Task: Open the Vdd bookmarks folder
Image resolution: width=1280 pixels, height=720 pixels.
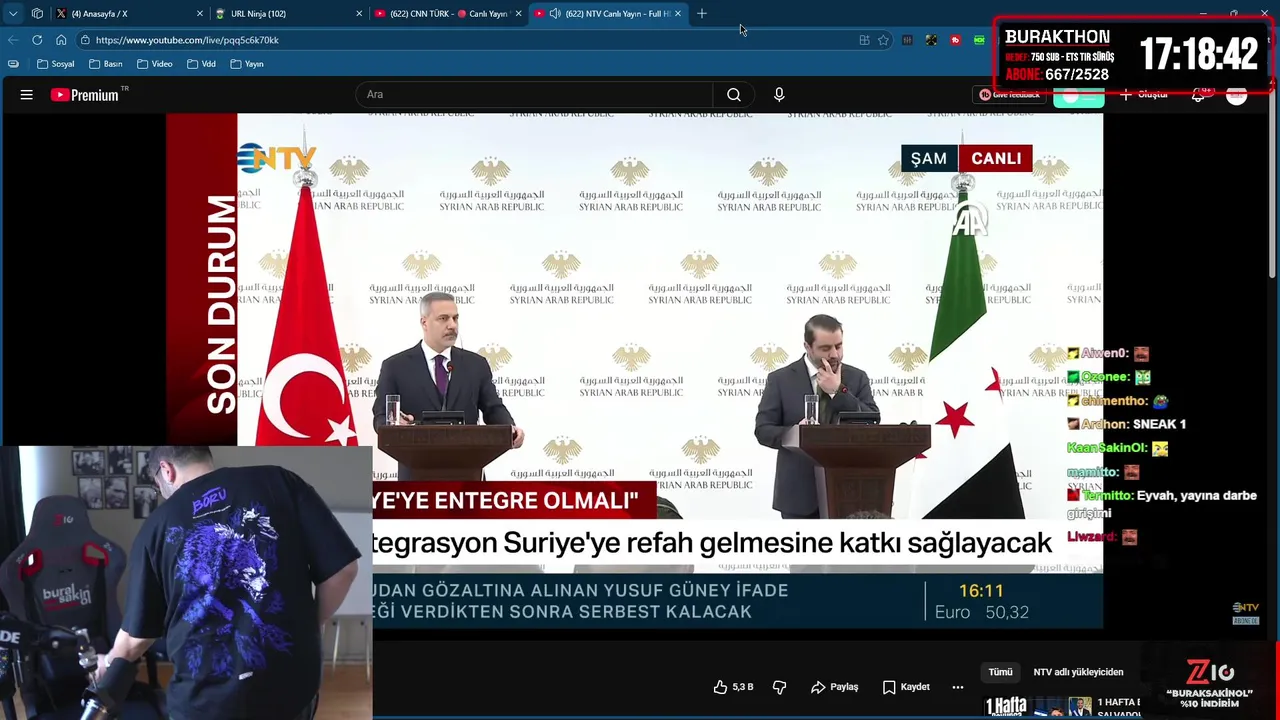Action: pyautogui.click(x=201, y=64)
